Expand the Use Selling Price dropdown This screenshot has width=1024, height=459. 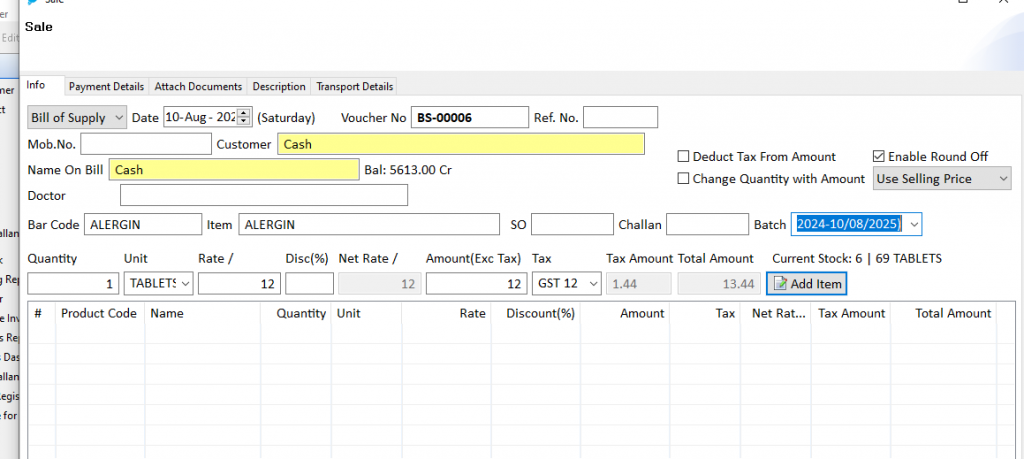pyautogui.click(x=942, y=179)
